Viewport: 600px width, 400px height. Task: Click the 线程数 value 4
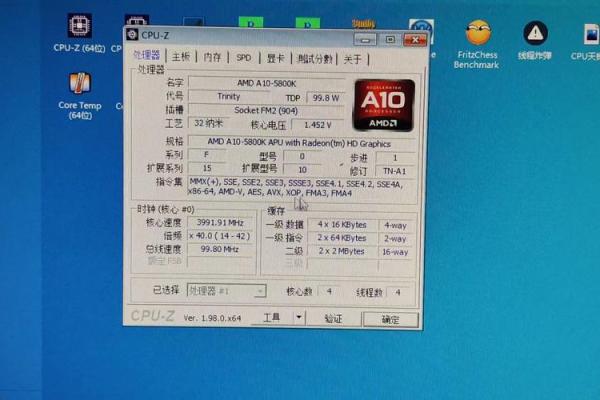tap(398, 292)
